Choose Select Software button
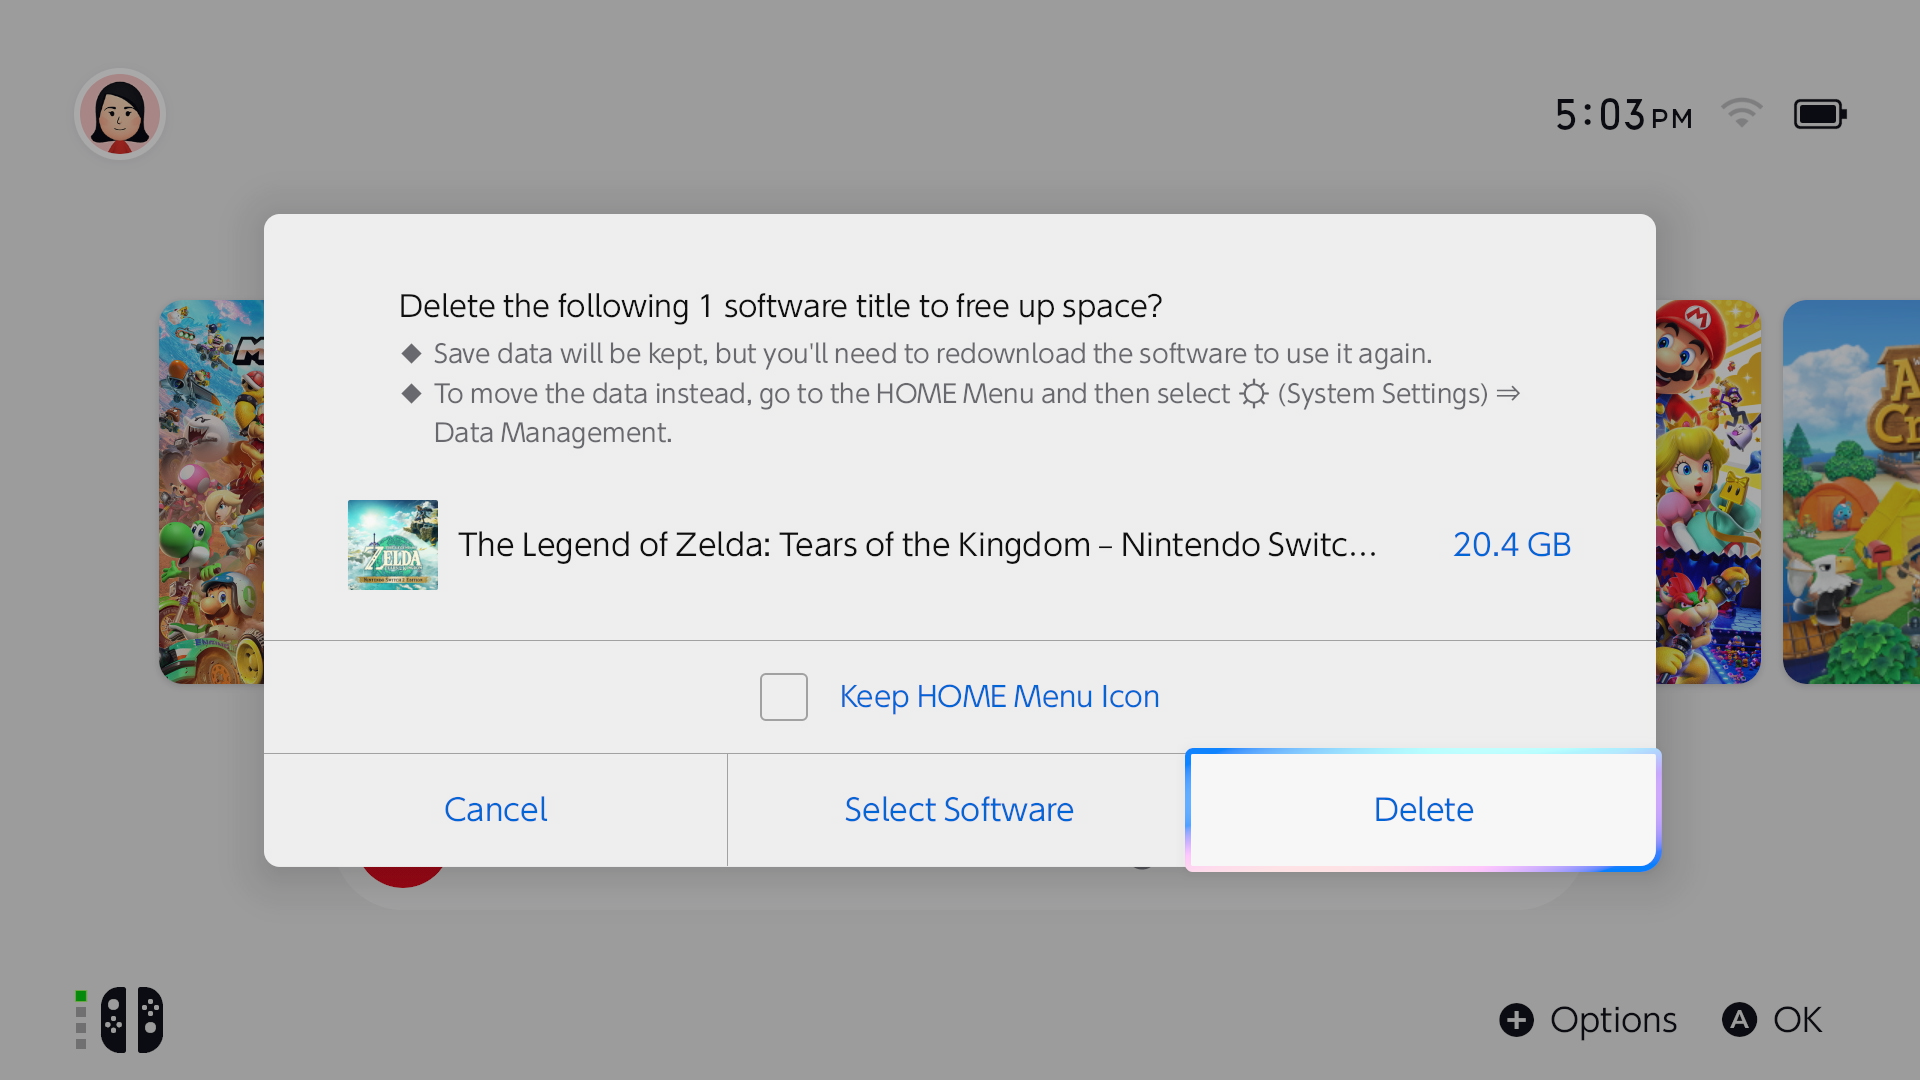 tap(958, 809)
